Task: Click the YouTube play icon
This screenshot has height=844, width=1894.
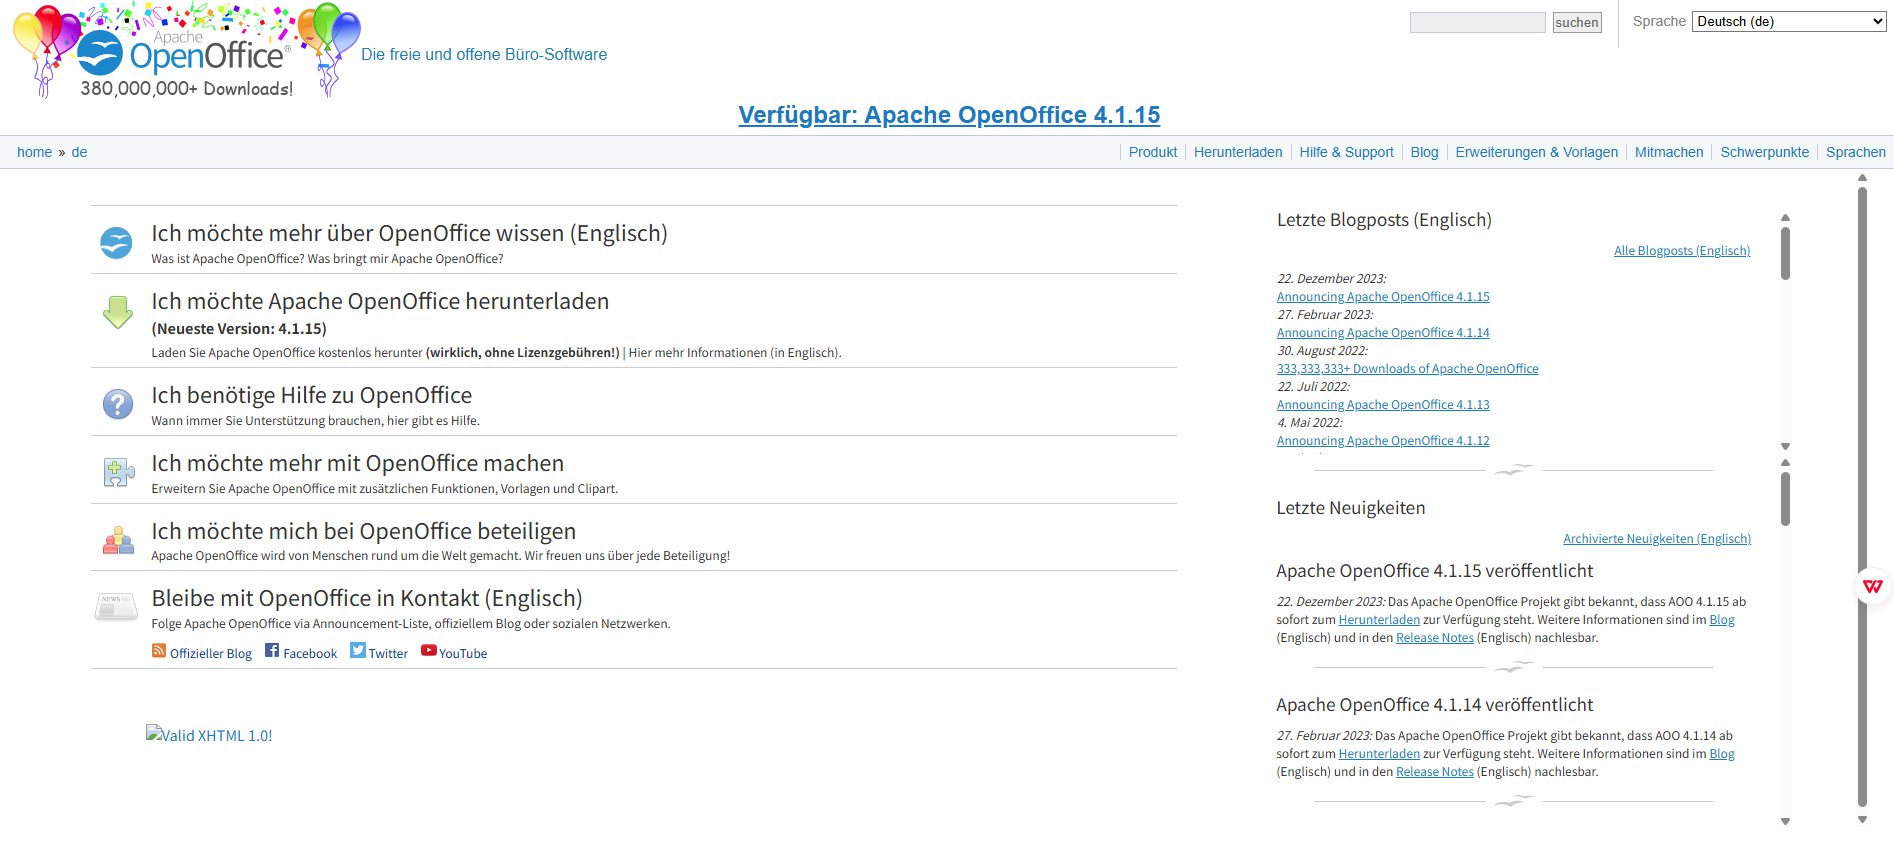Action: (x=429, y=651)
